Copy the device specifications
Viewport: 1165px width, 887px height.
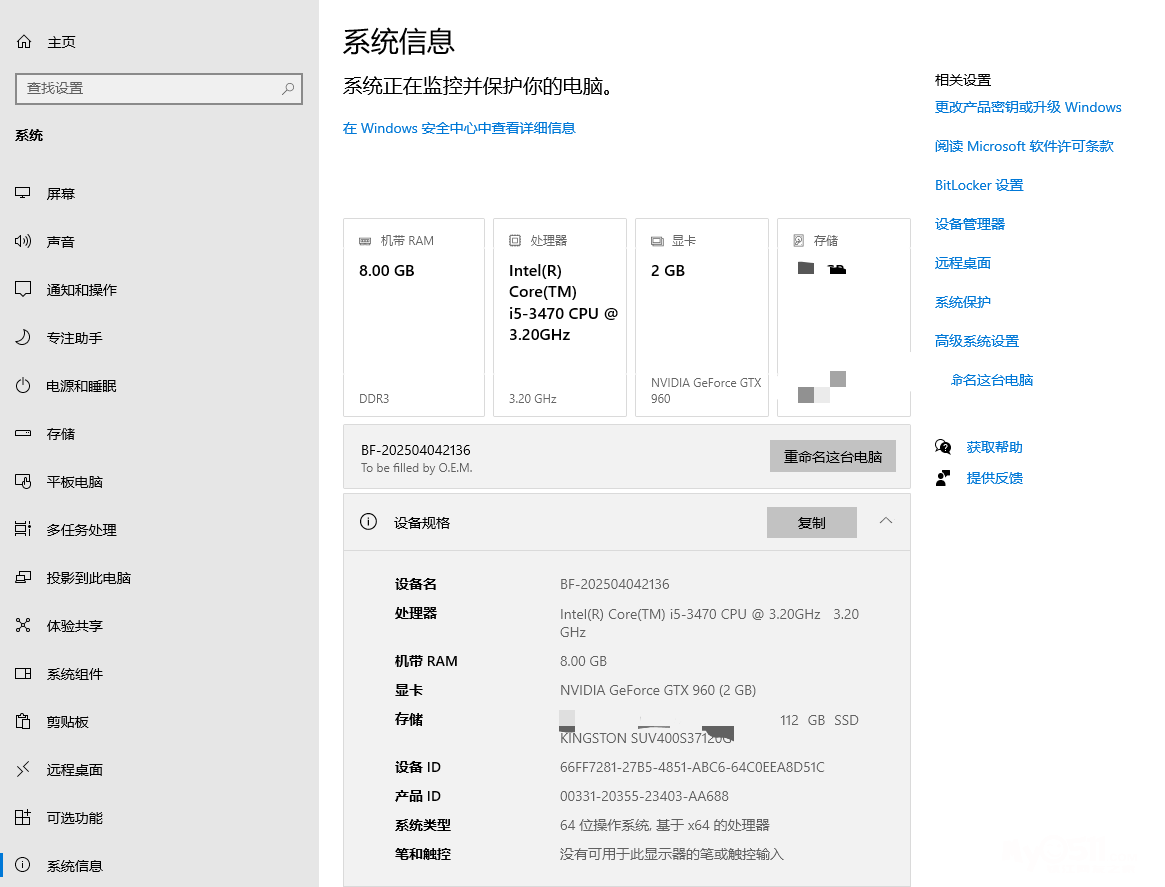coord(811,523)
